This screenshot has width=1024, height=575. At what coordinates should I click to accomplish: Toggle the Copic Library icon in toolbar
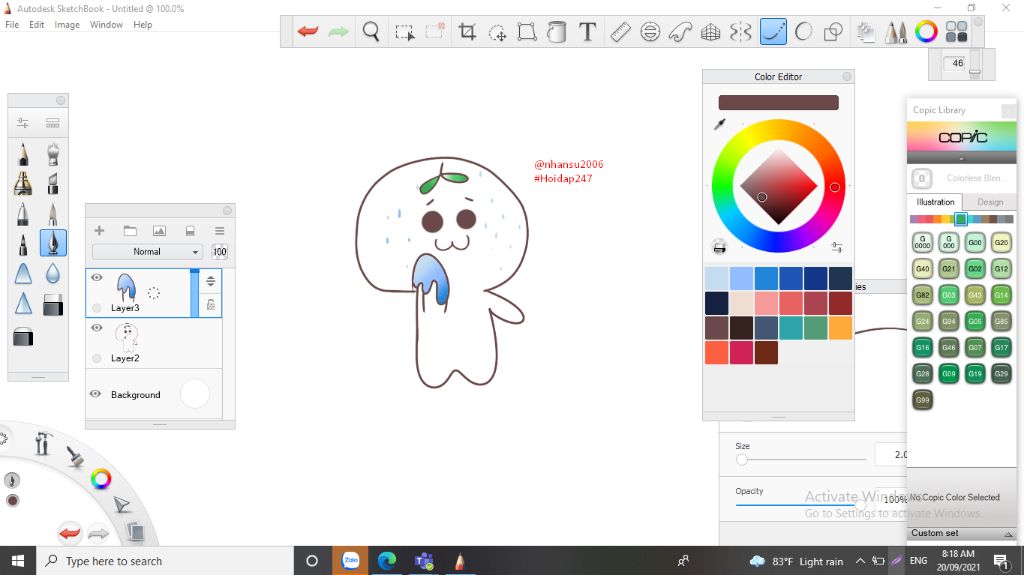956,31
